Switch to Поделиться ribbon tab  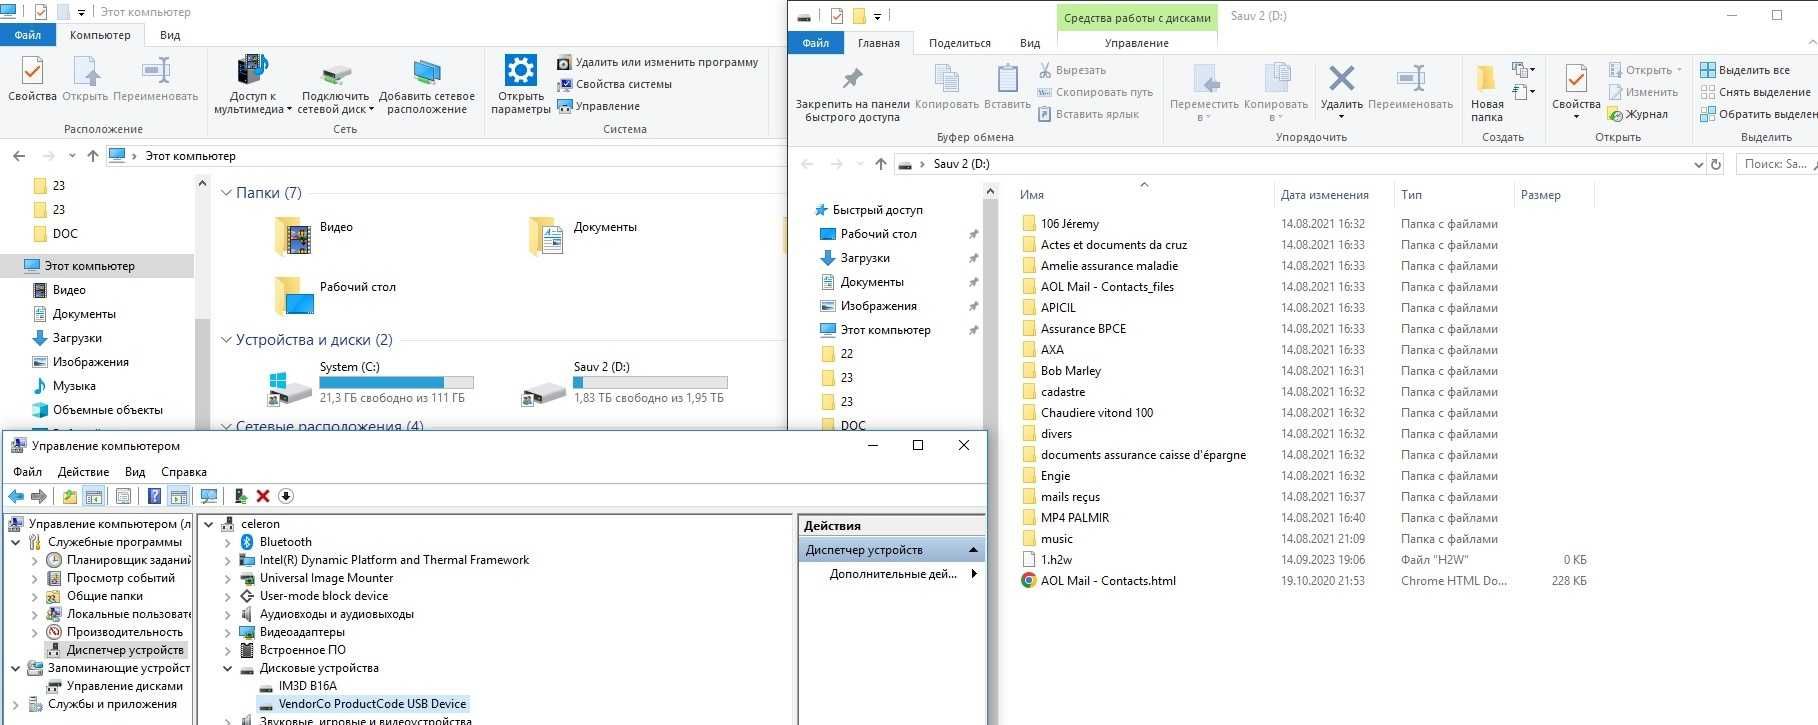click(959, 43)
